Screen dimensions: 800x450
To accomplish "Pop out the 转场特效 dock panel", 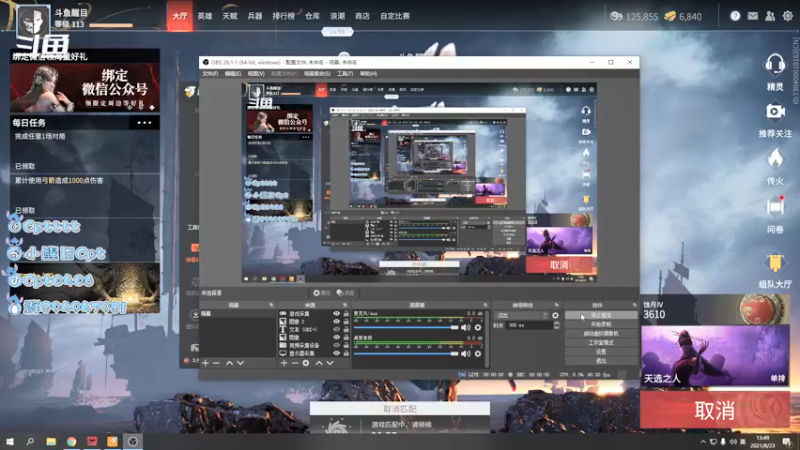I will [557, 305].
